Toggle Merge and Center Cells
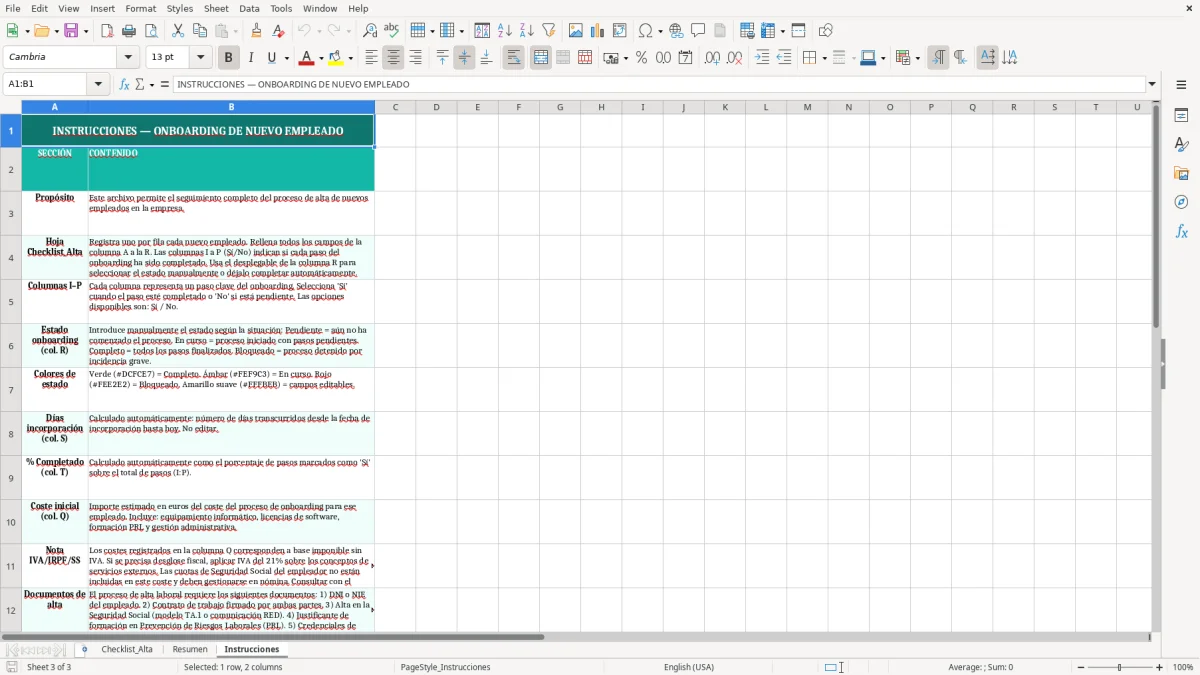 541,58
